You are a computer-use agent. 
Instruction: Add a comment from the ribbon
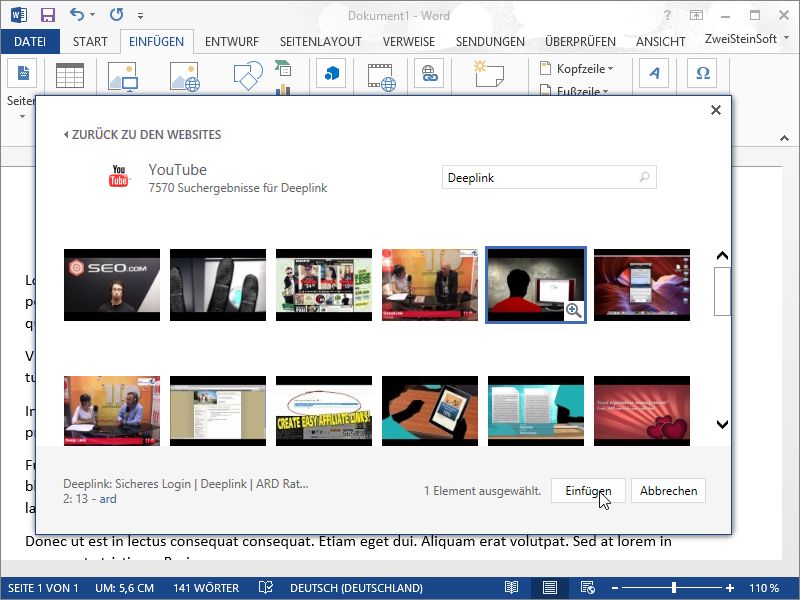click(489, 73)
